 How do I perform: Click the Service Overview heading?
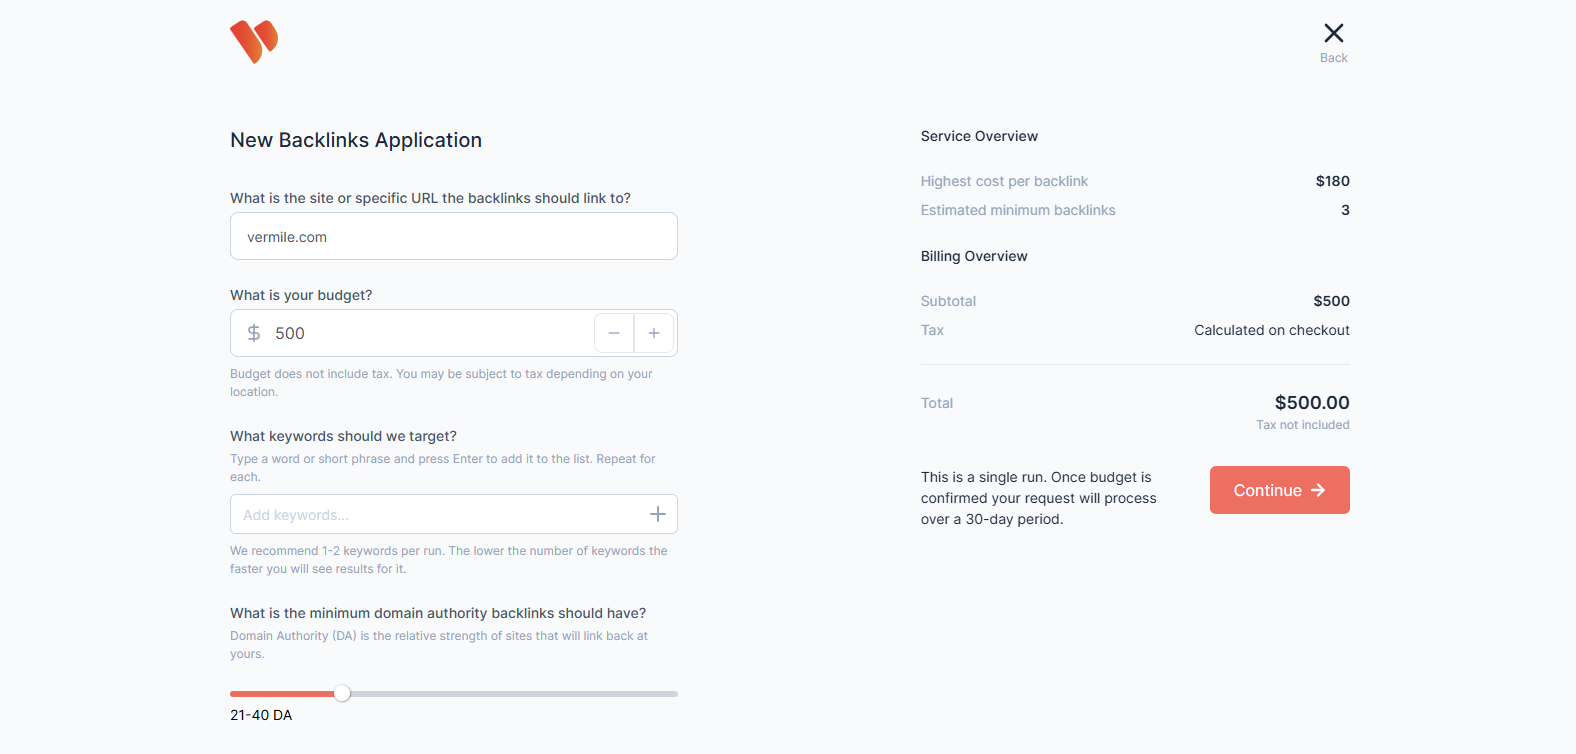point(979,136)
